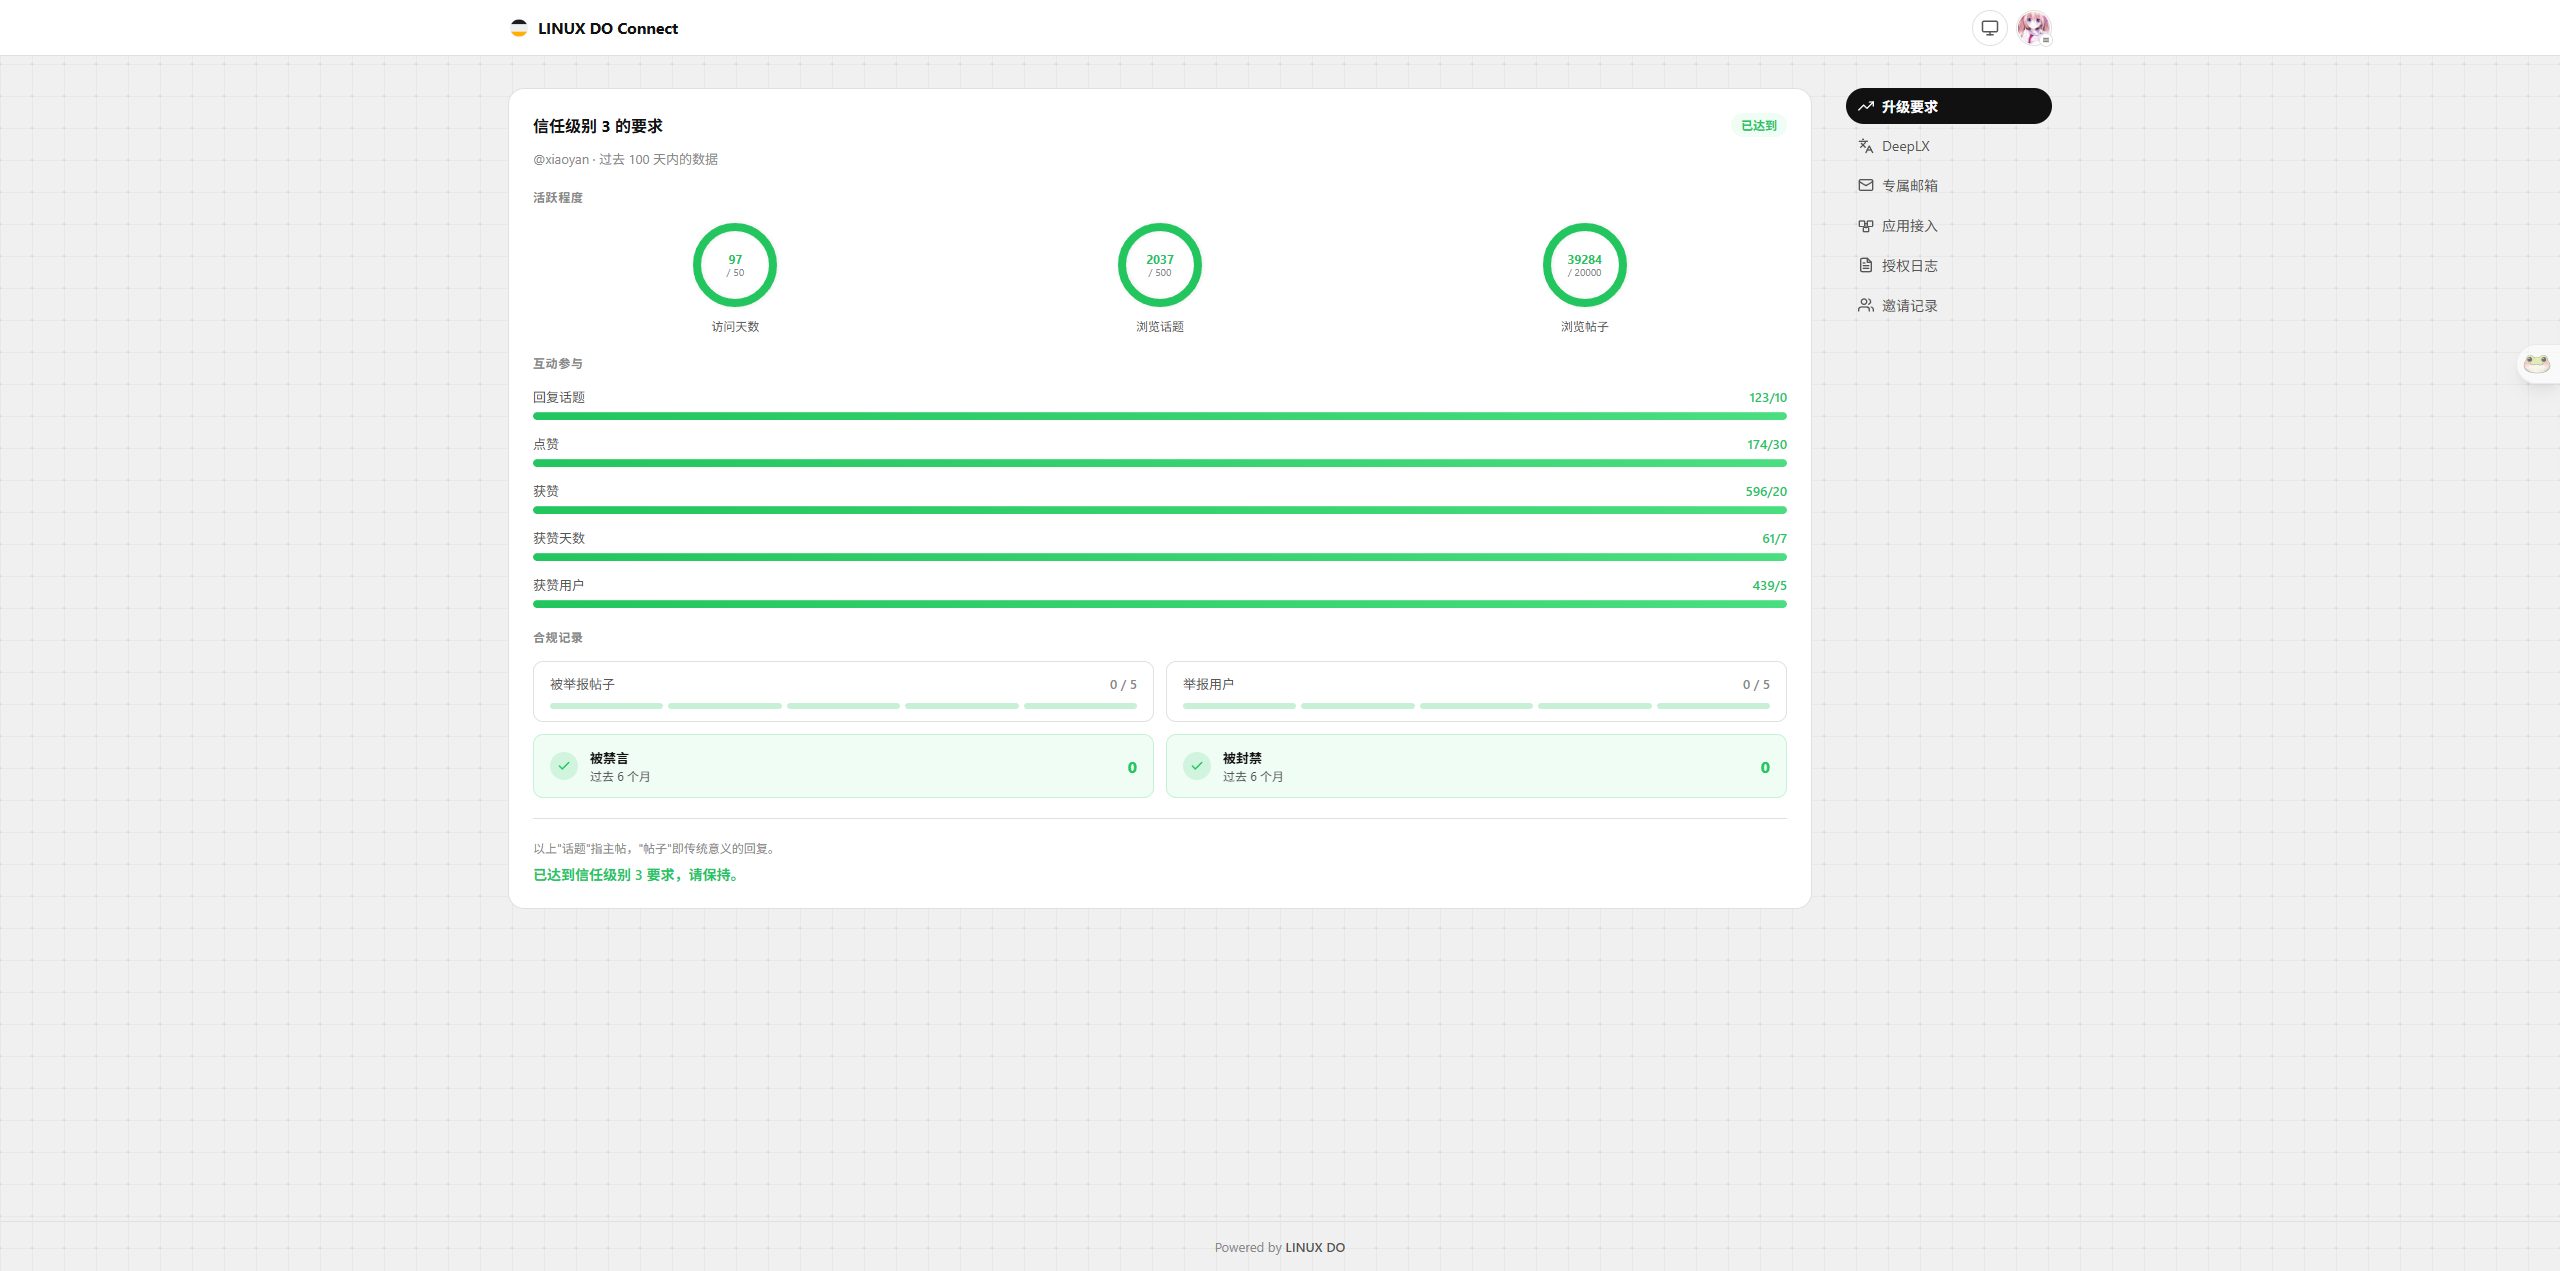Open the 授权日志 sidebar item

tap(1948, 266)
